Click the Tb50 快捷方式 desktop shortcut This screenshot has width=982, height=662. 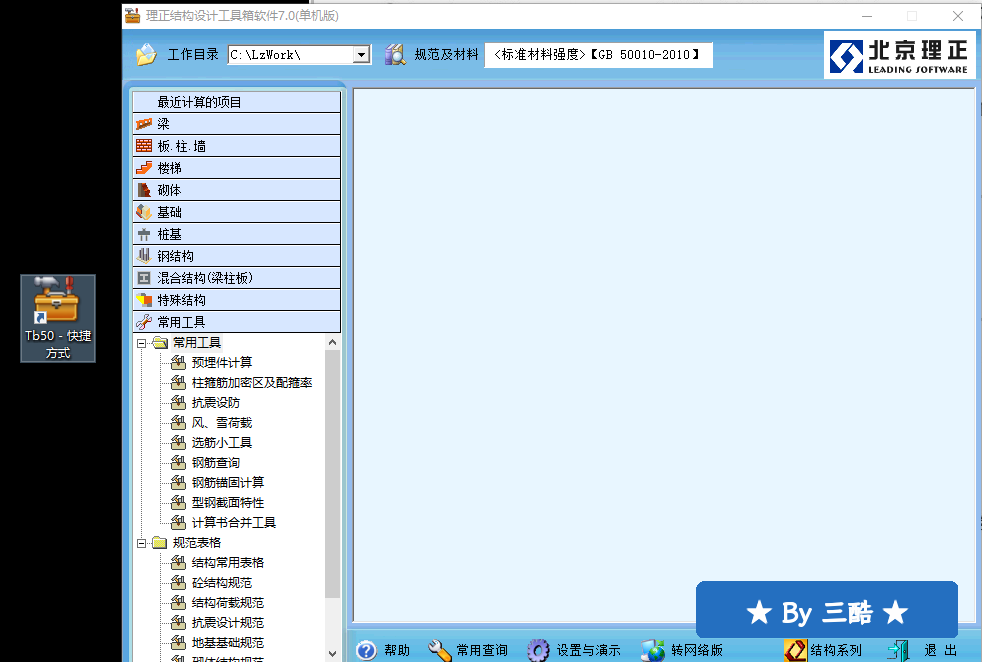[58, 318]
